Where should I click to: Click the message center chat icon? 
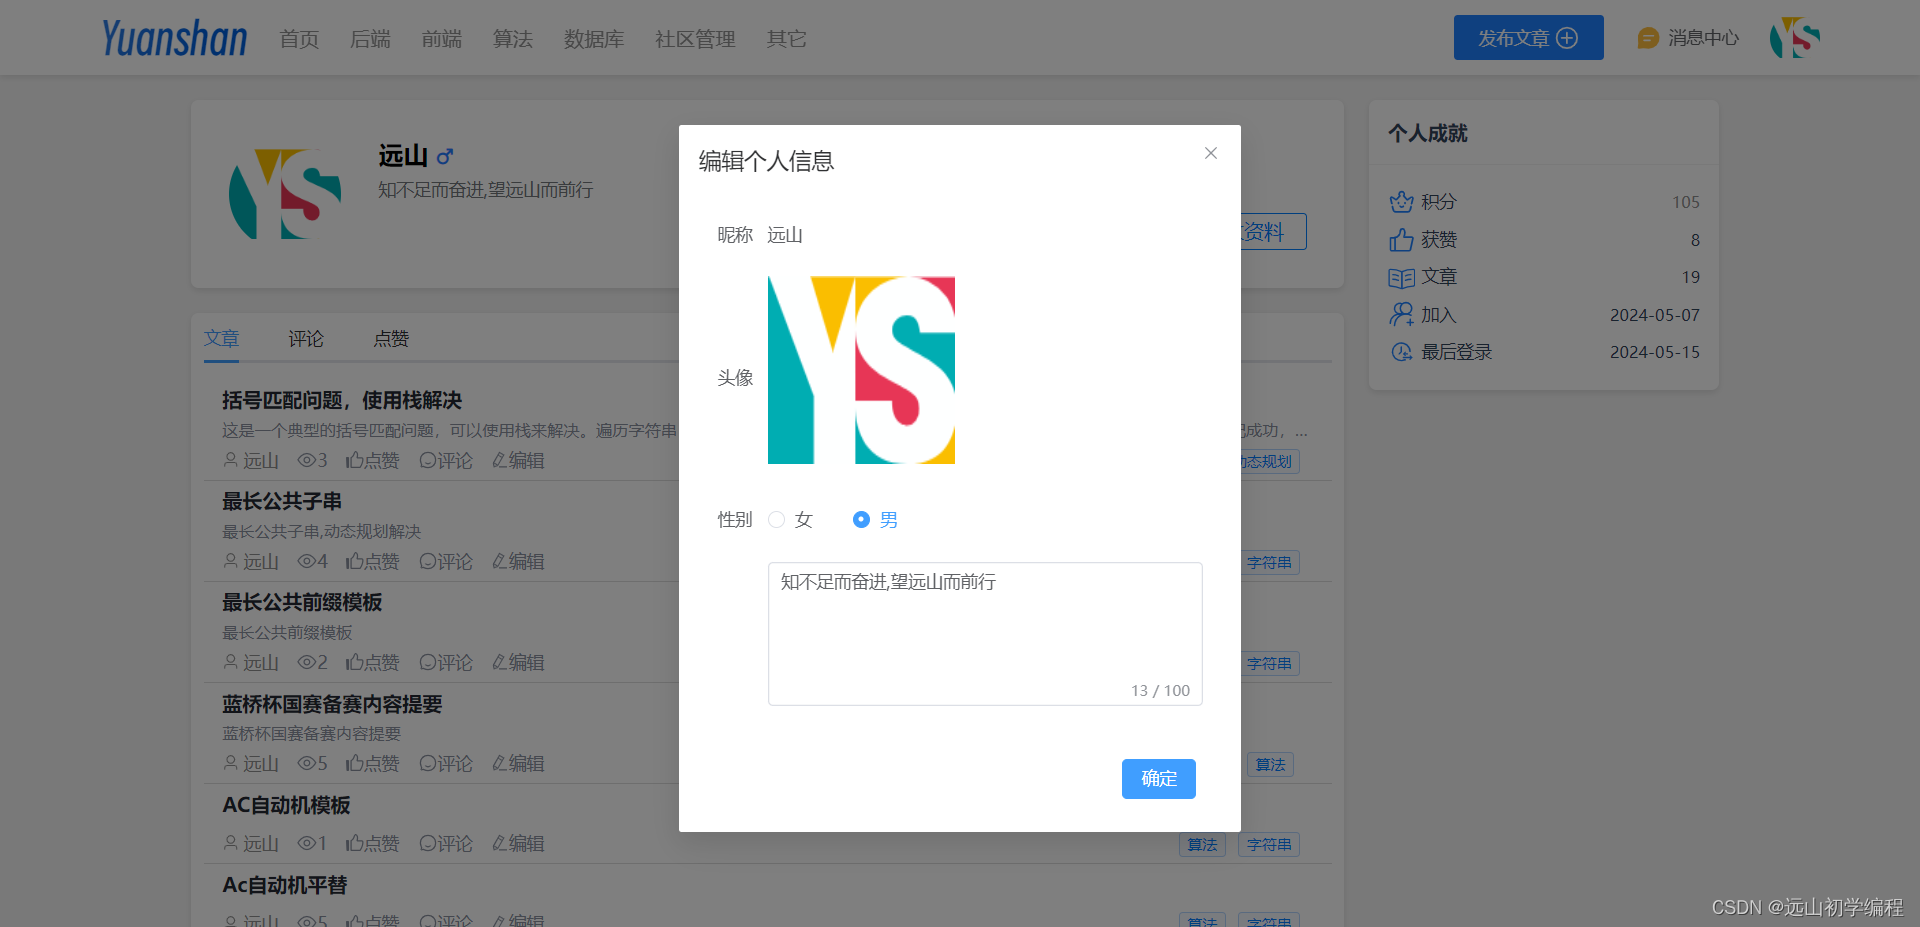coord(1648,38)
